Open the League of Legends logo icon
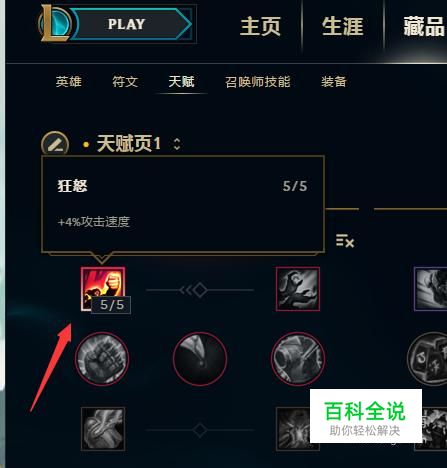 55,23
